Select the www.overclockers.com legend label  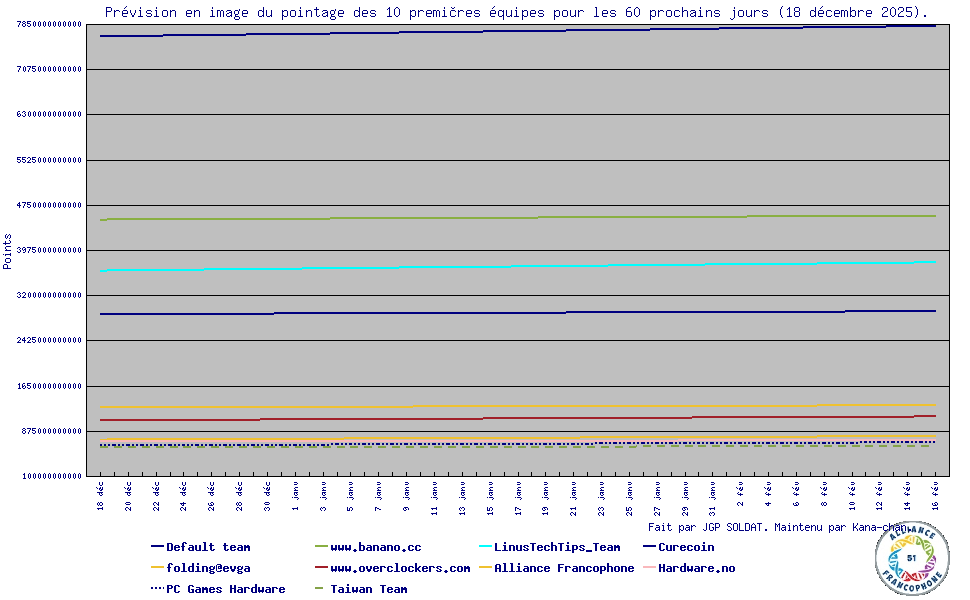click(400, 568)
